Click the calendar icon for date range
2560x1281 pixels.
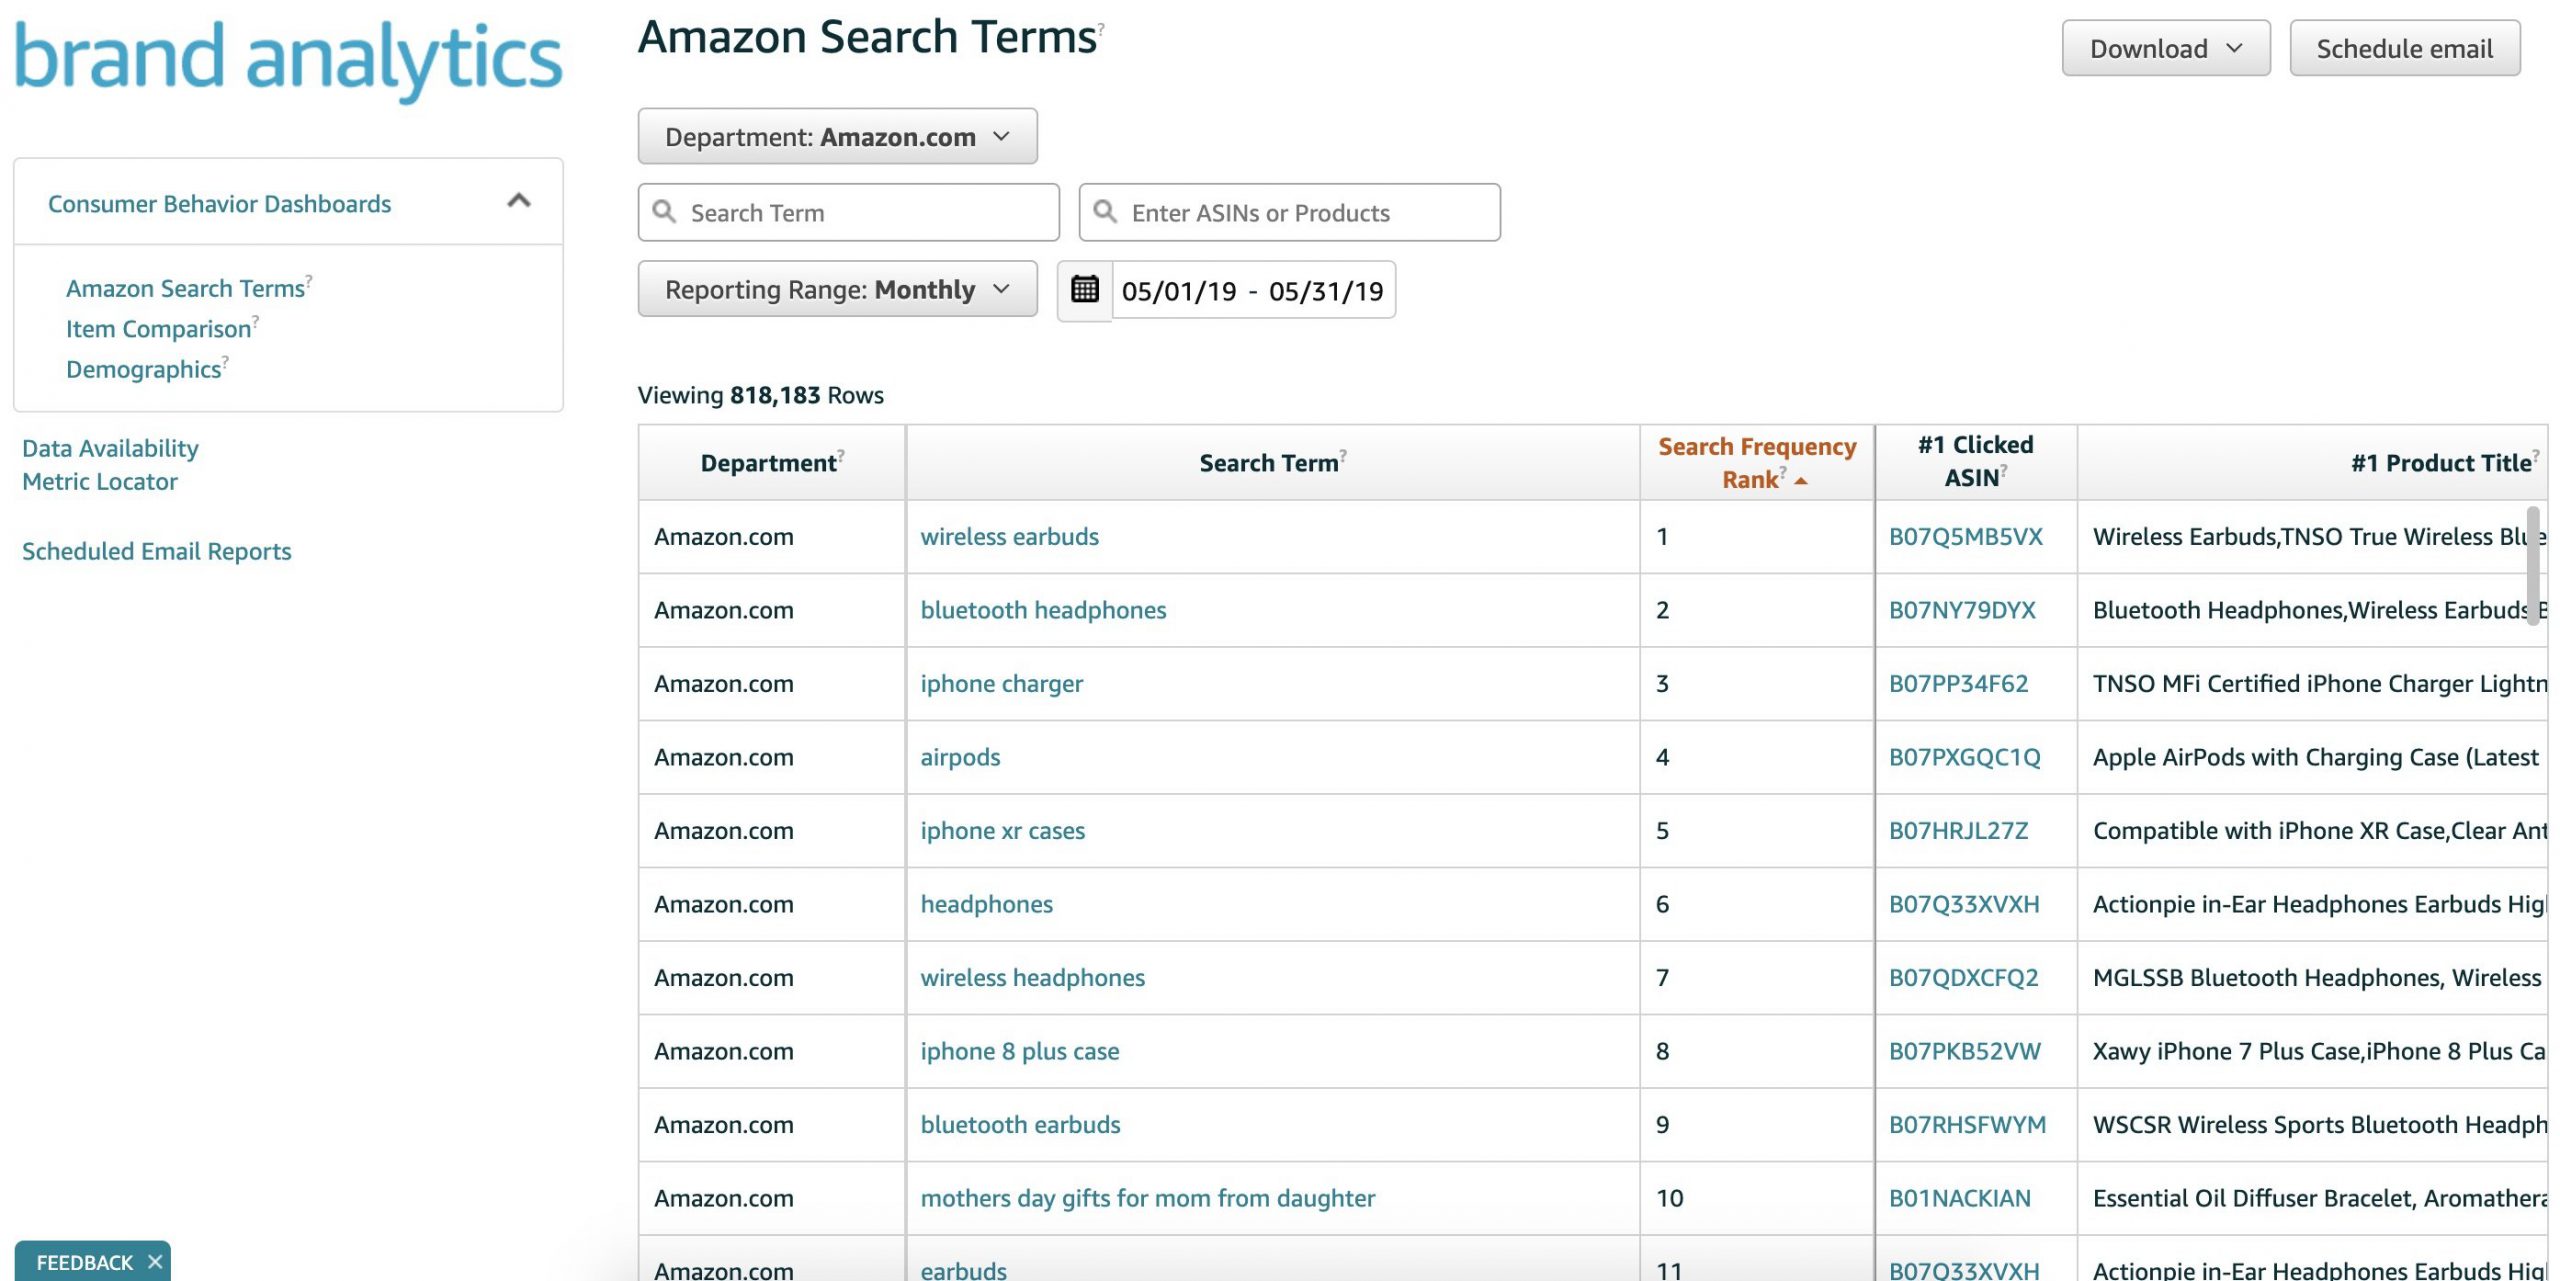point(1082,288)
